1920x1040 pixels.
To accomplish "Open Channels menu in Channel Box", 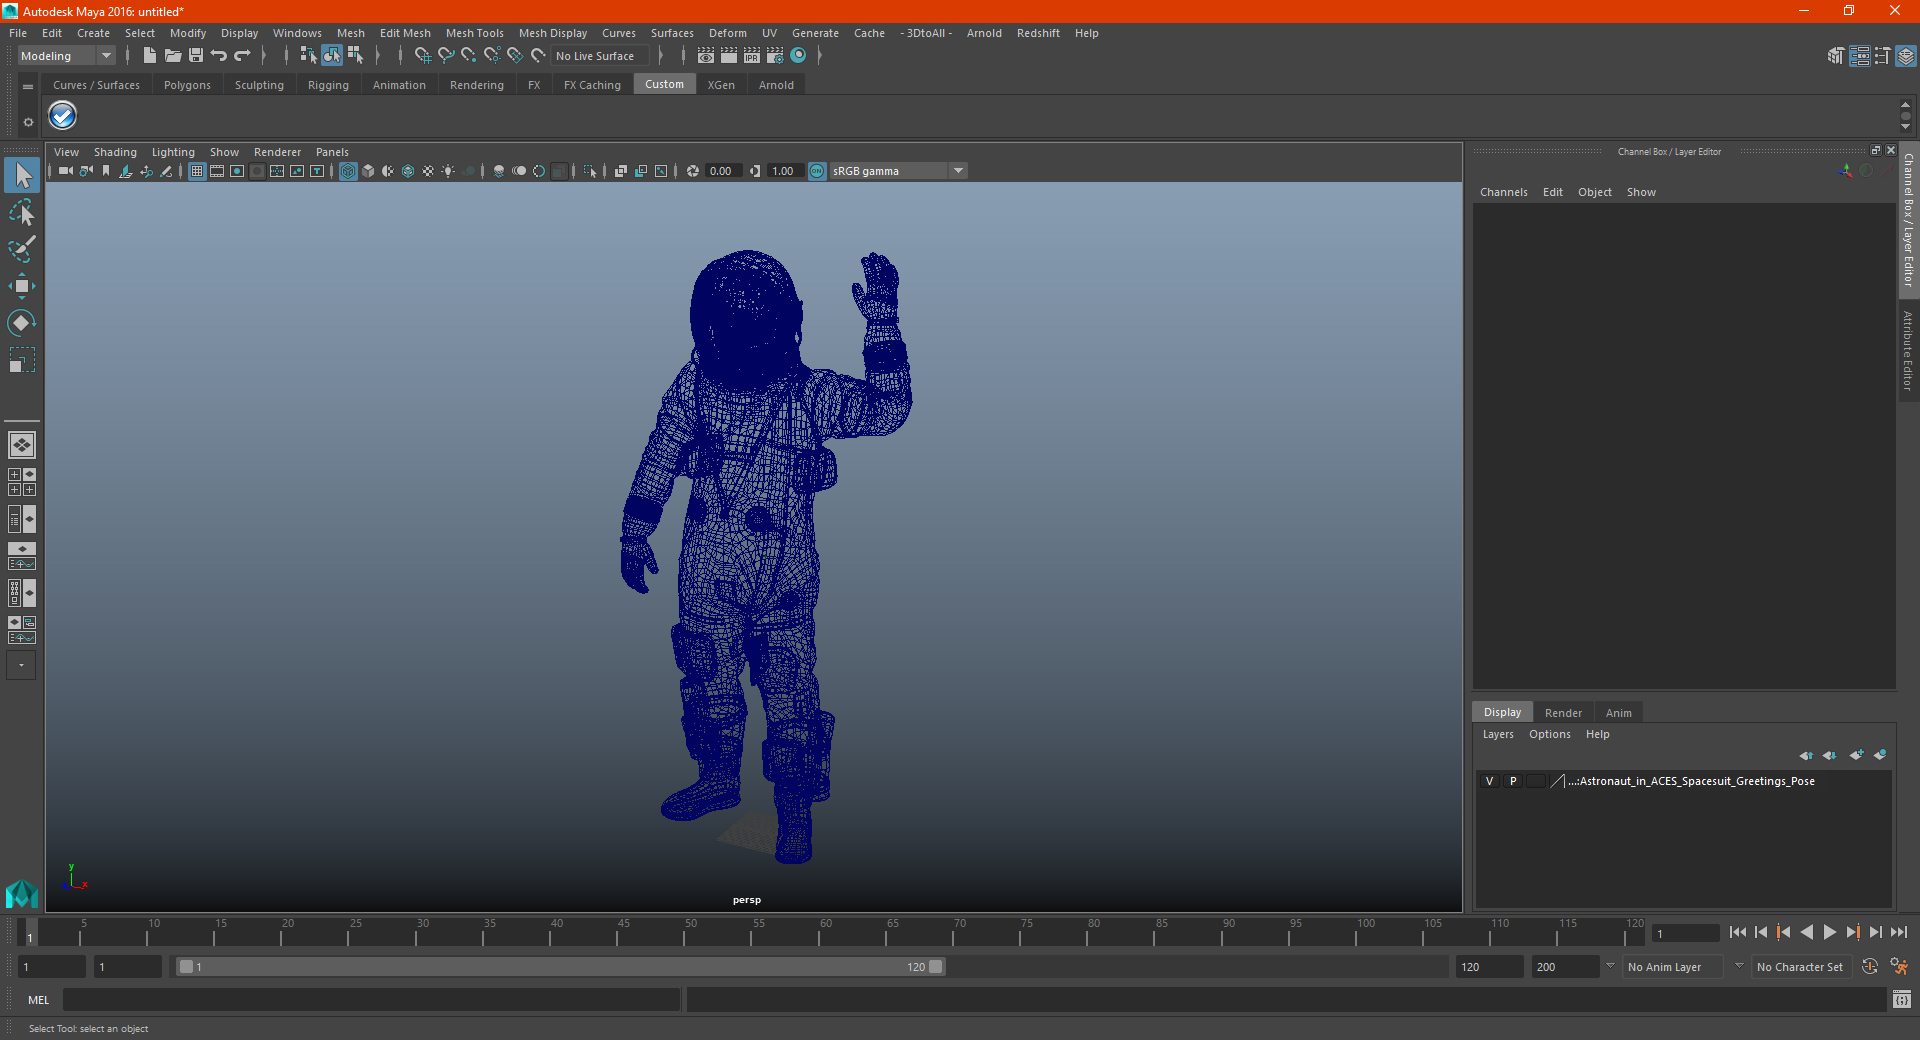I will tap(1503, 192).
